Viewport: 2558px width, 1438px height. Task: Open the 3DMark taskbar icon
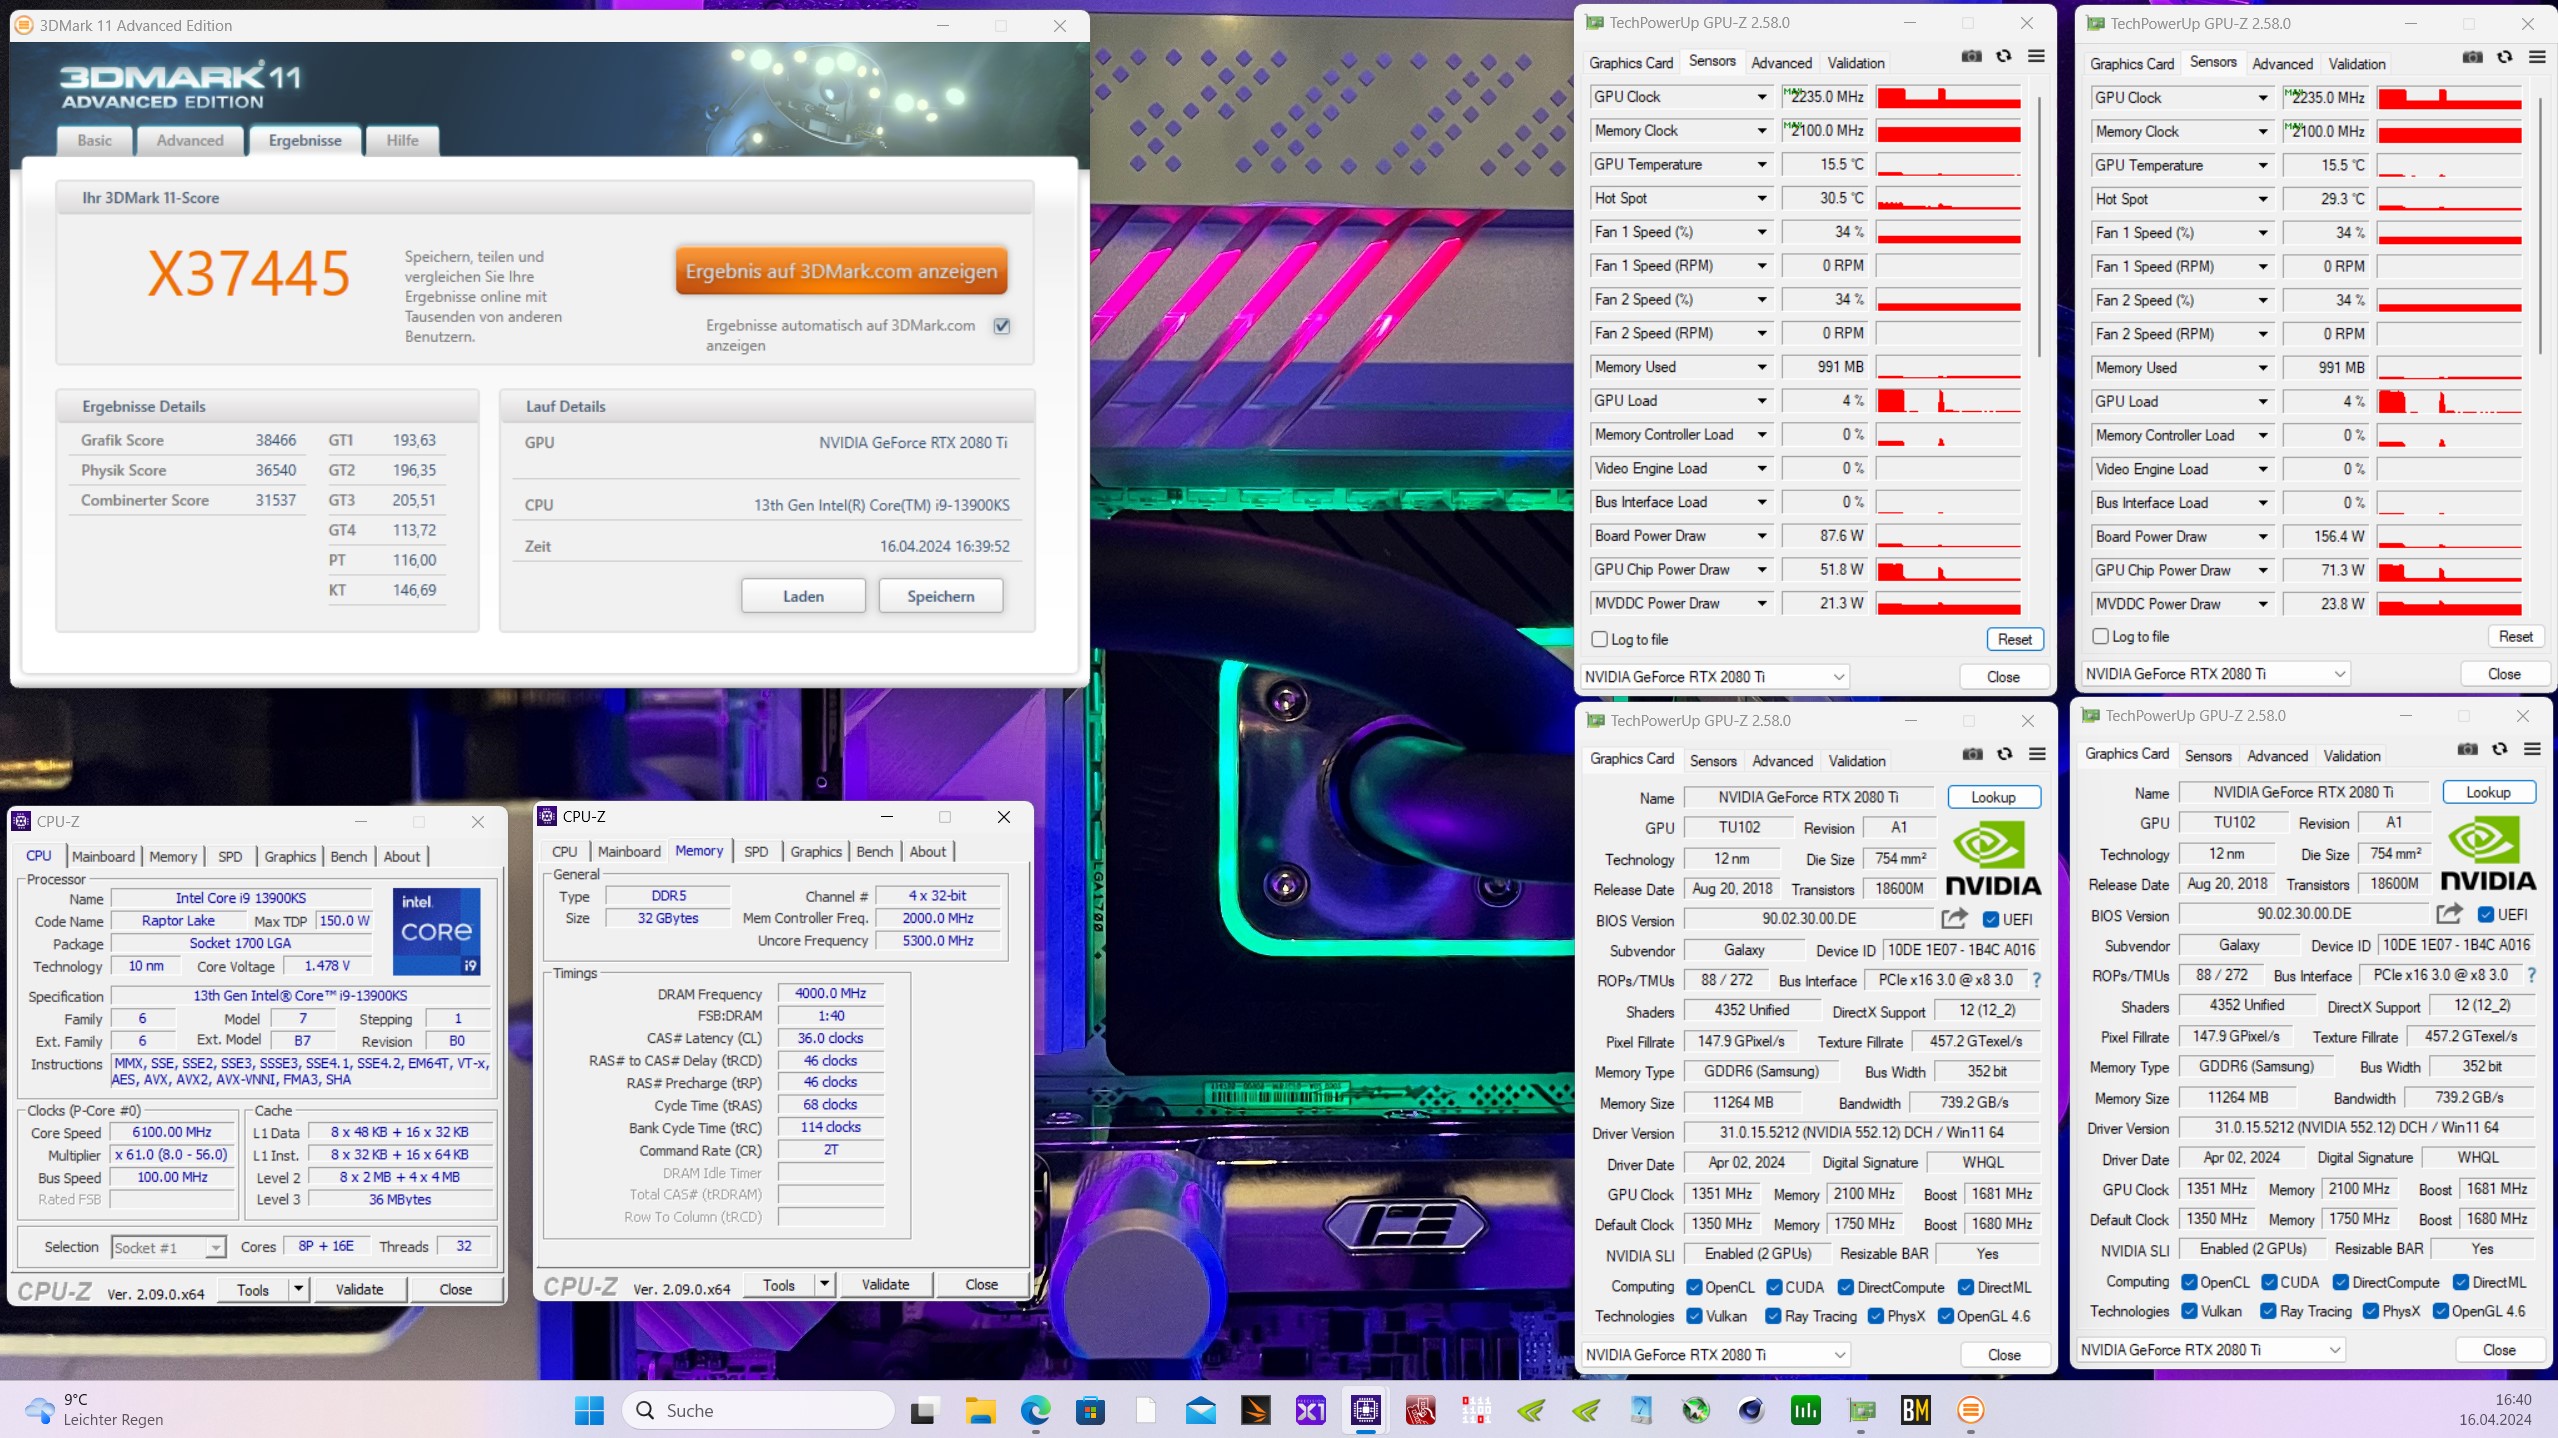1255,1410
